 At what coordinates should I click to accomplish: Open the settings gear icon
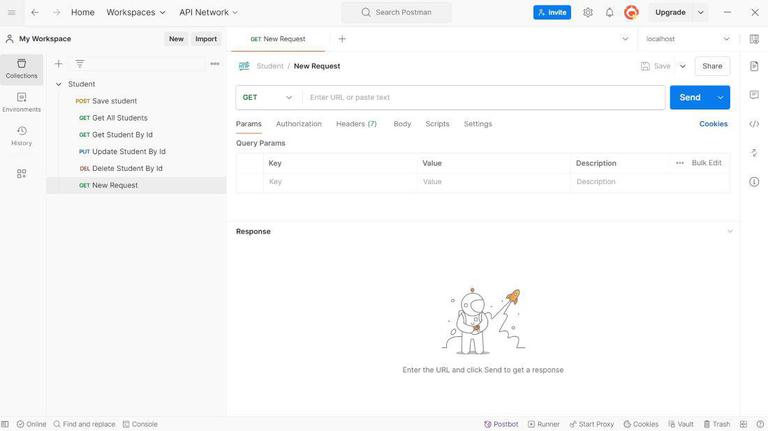(588, 12)
